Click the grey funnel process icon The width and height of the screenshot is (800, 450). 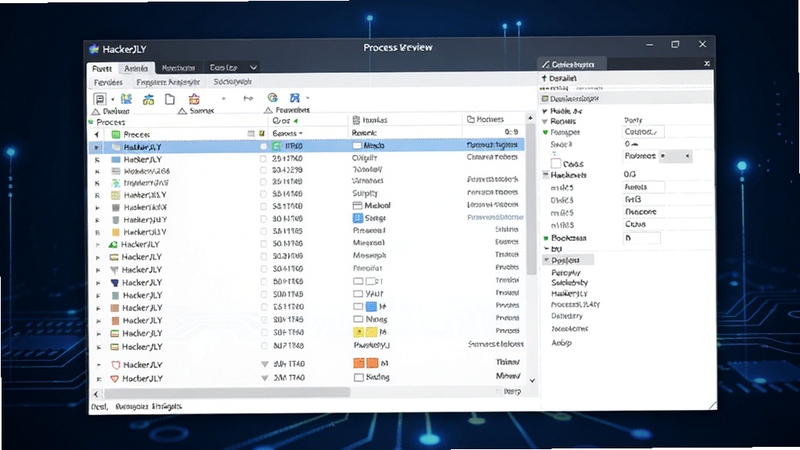[x=114, y=270]
